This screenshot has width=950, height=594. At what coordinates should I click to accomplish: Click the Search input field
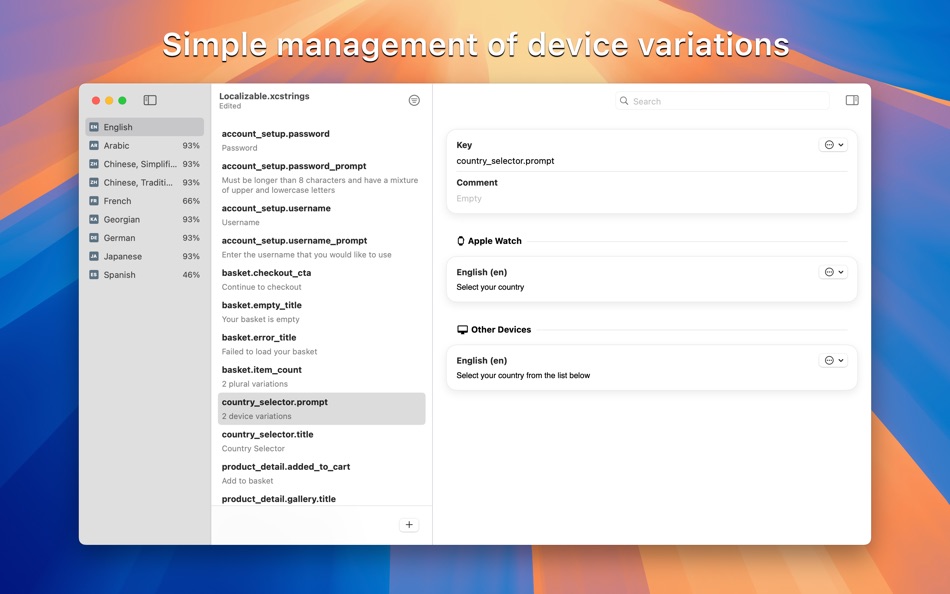click(722, 101)
